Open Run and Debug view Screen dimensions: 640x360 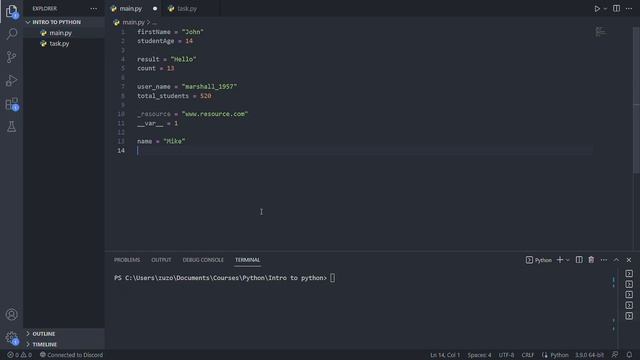click(x=11, y=80)
